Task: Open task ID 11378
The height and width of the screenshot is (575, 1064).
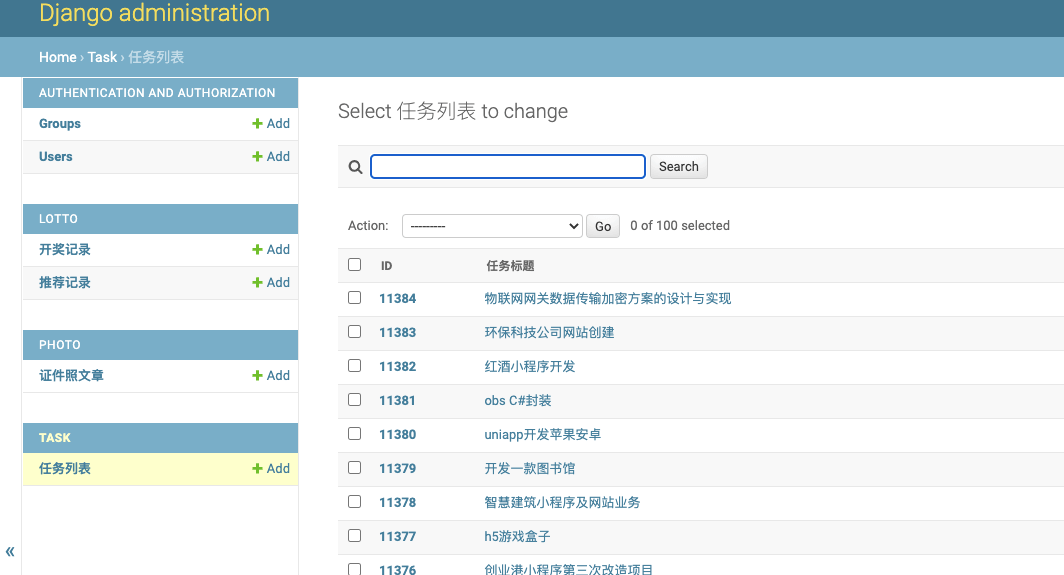Action: (x=398, y=502)
